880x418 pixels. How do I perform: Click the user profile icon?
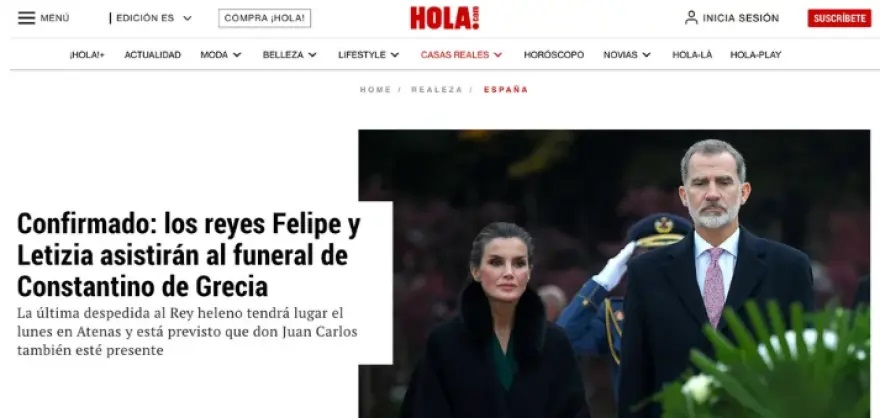(691, 18)
